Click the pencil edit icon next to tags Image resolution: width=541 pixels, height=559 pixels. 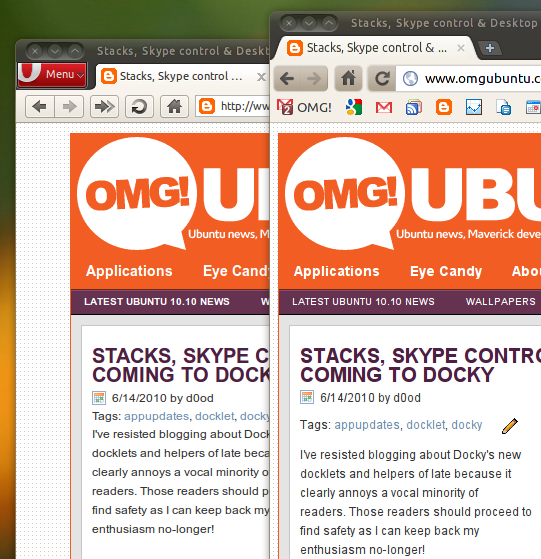coord(510,426)
